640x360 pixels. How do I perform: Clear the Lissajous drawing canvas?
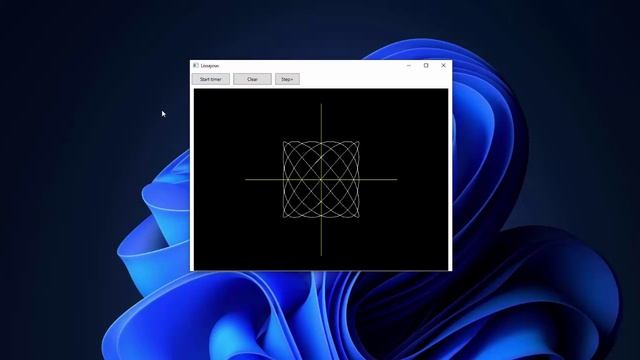pos(252,79)
